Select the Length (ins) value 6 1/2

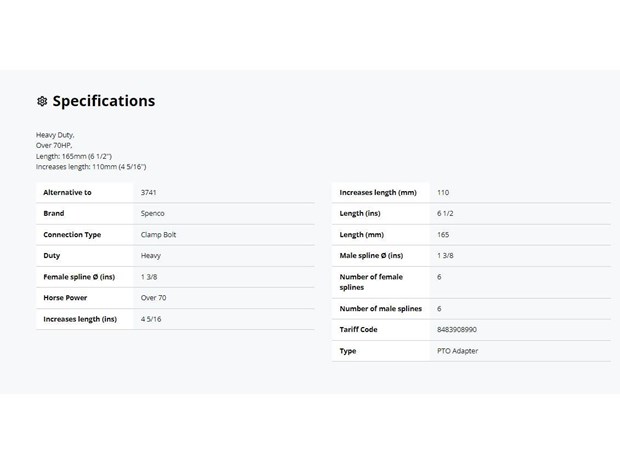(x=445, y=214)
